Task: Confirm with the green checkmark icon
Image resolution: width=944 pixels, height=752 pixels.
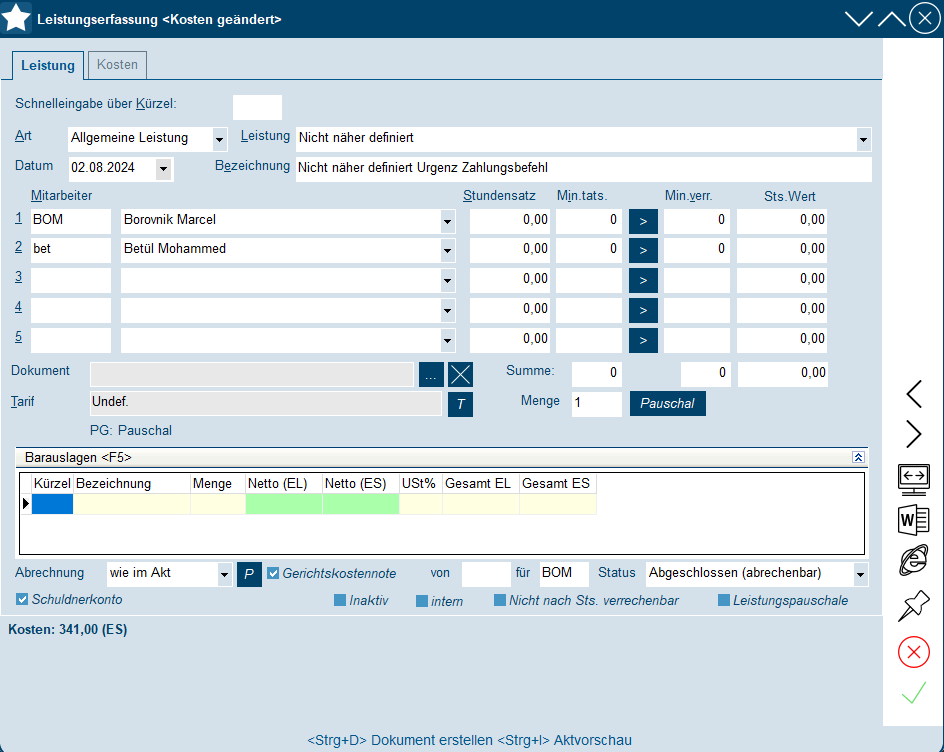Action: tap(914, 692)
